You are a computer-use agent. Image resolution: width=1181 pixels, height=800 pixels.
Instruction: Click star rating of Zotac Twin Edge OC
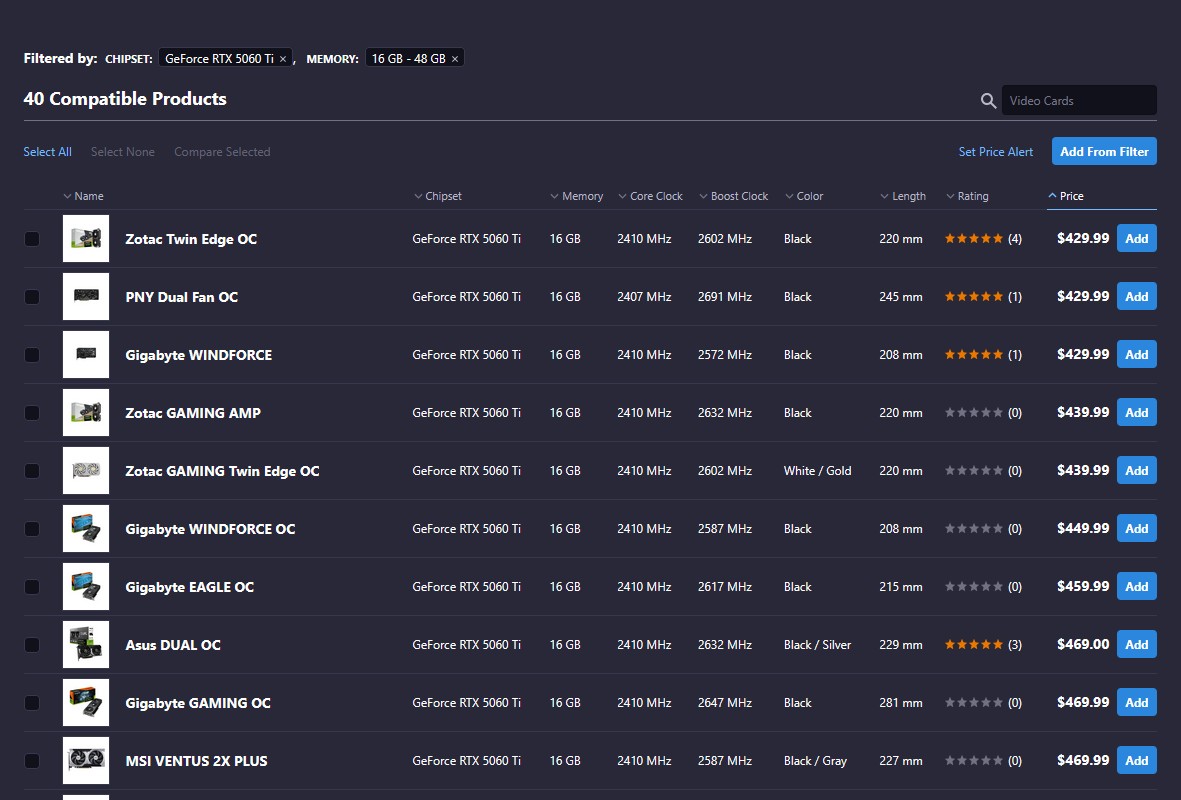click(974, 239)
